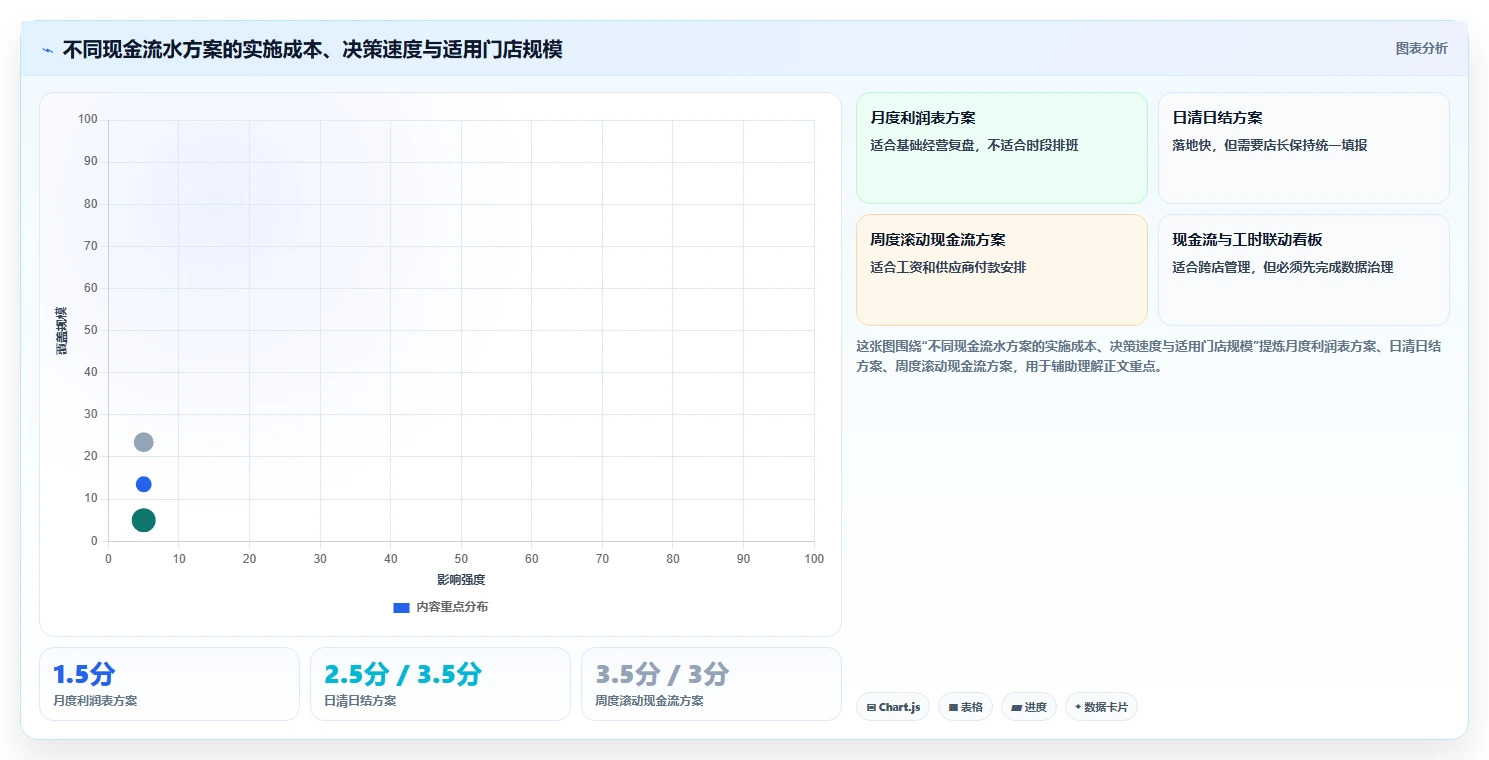
Task: Select the dark green bubble on chart
Action: pos(143,520)
